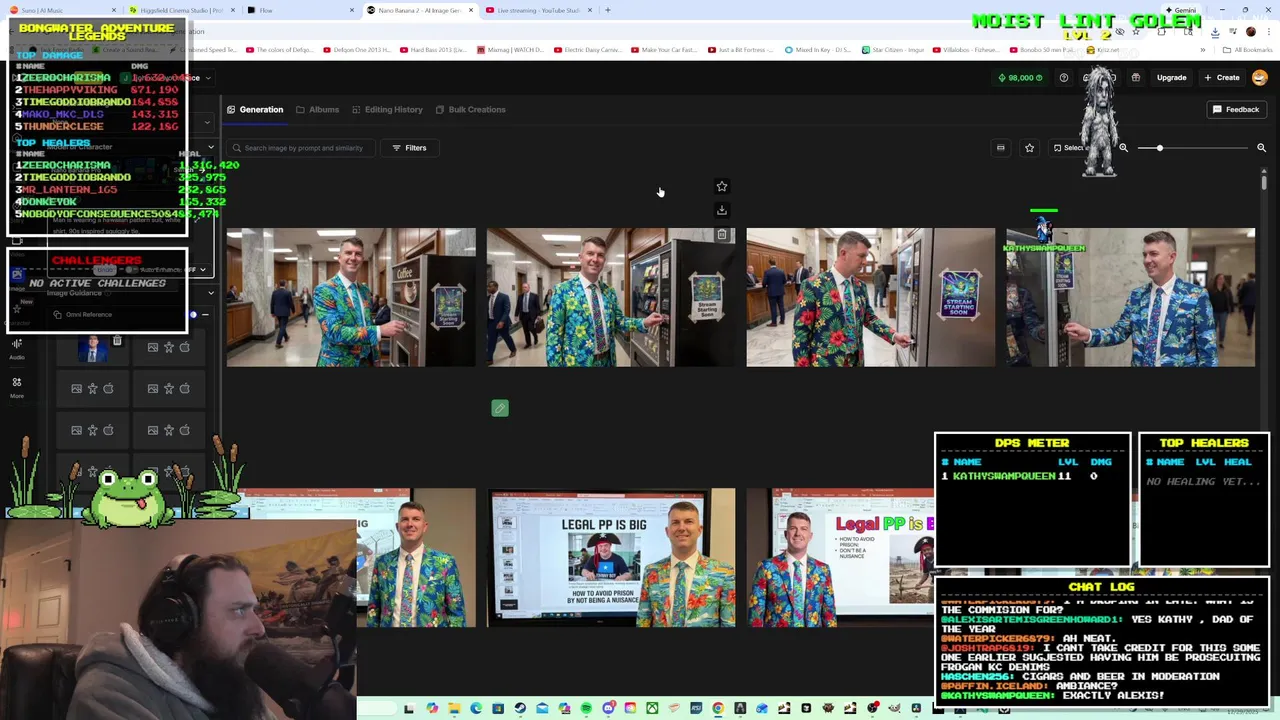1280x720 pixels.
Task: Open the Audio section in the sidebar
Action: (17, 348)
